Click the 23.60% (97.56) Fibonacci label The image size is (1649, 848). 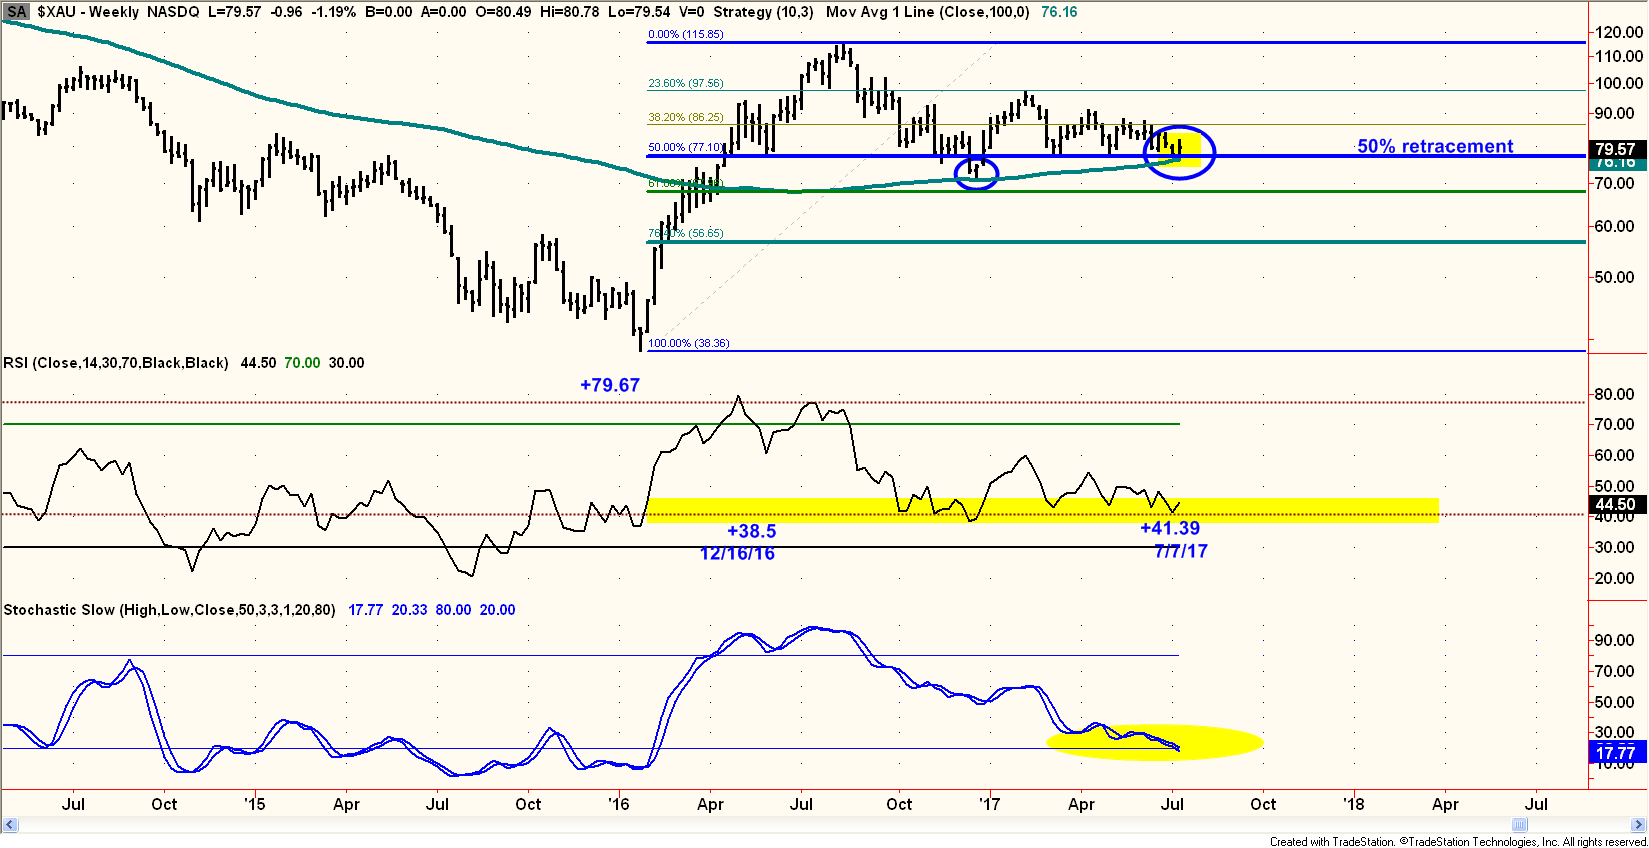685,83
